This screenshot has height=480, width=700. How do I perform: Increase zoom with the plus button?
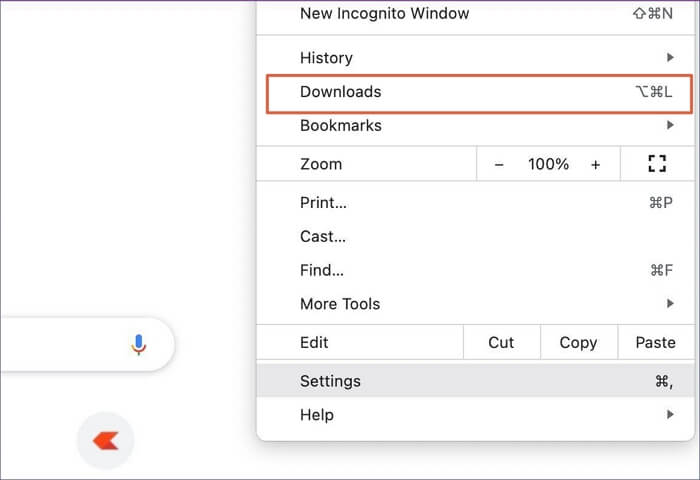[x=596, y=164]
